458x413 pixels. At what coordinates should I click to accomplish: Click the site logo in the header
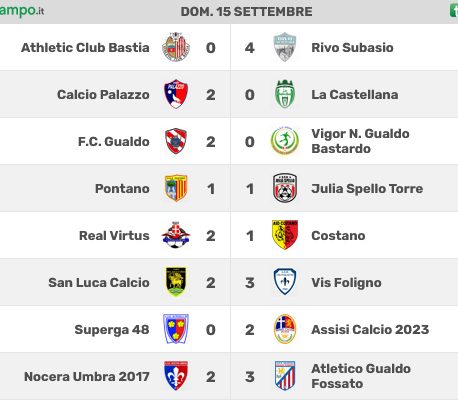22,11
